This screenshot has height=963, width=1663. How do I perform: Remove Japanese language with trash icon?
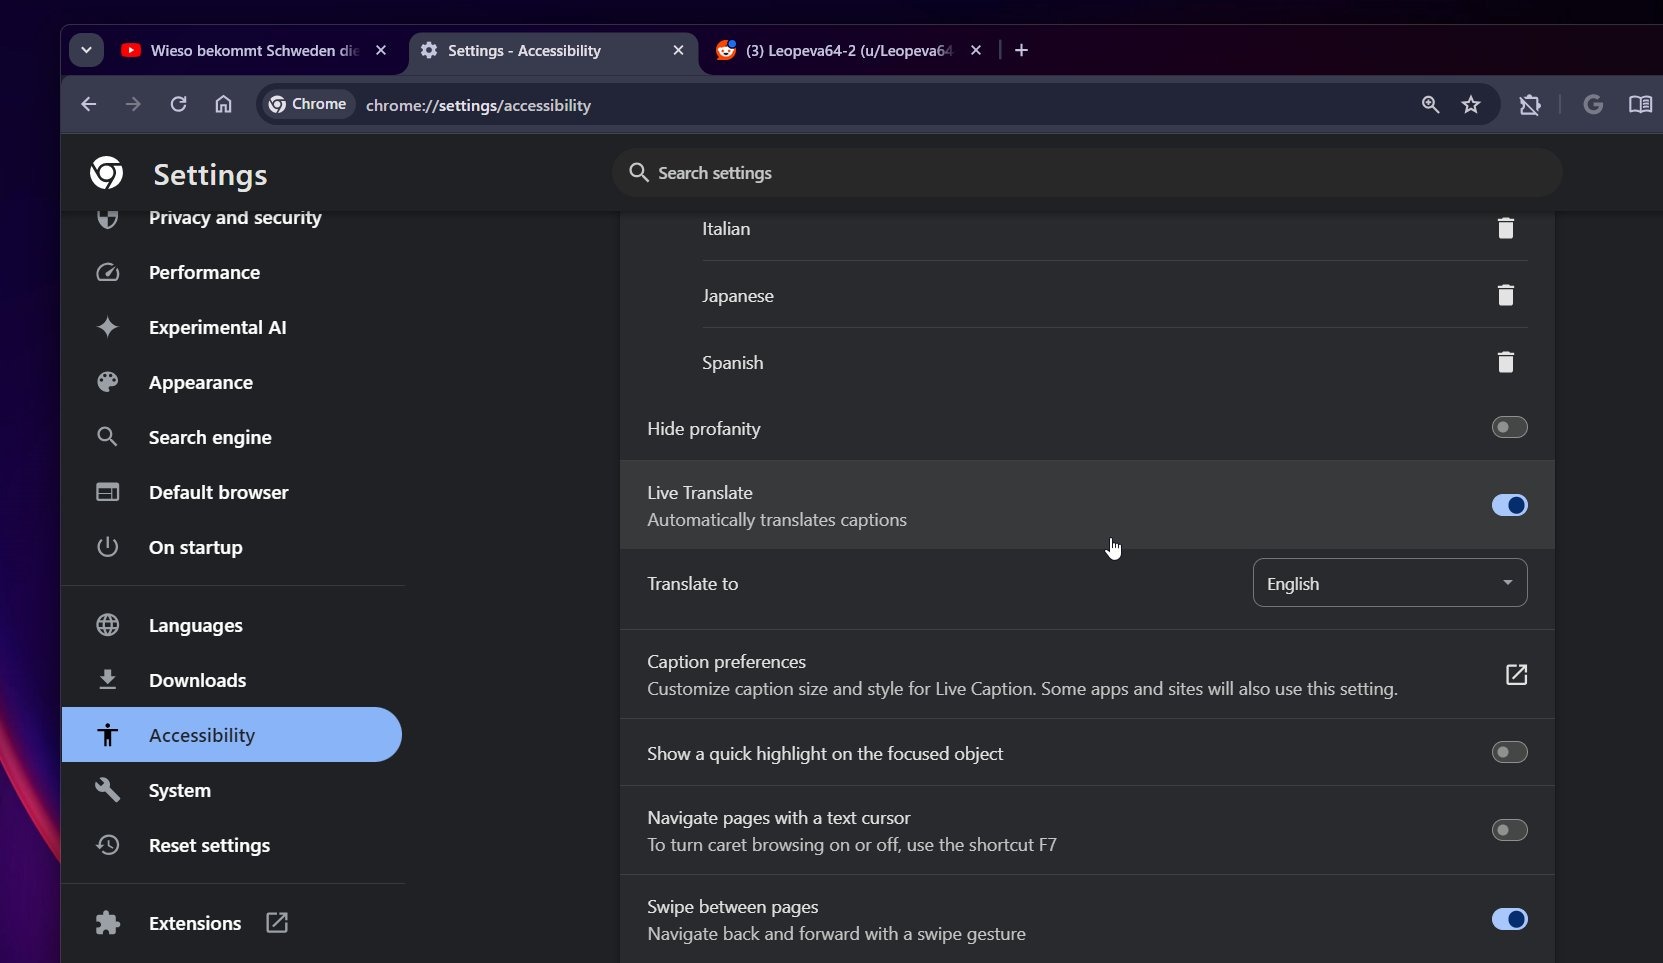point(1505,295)
